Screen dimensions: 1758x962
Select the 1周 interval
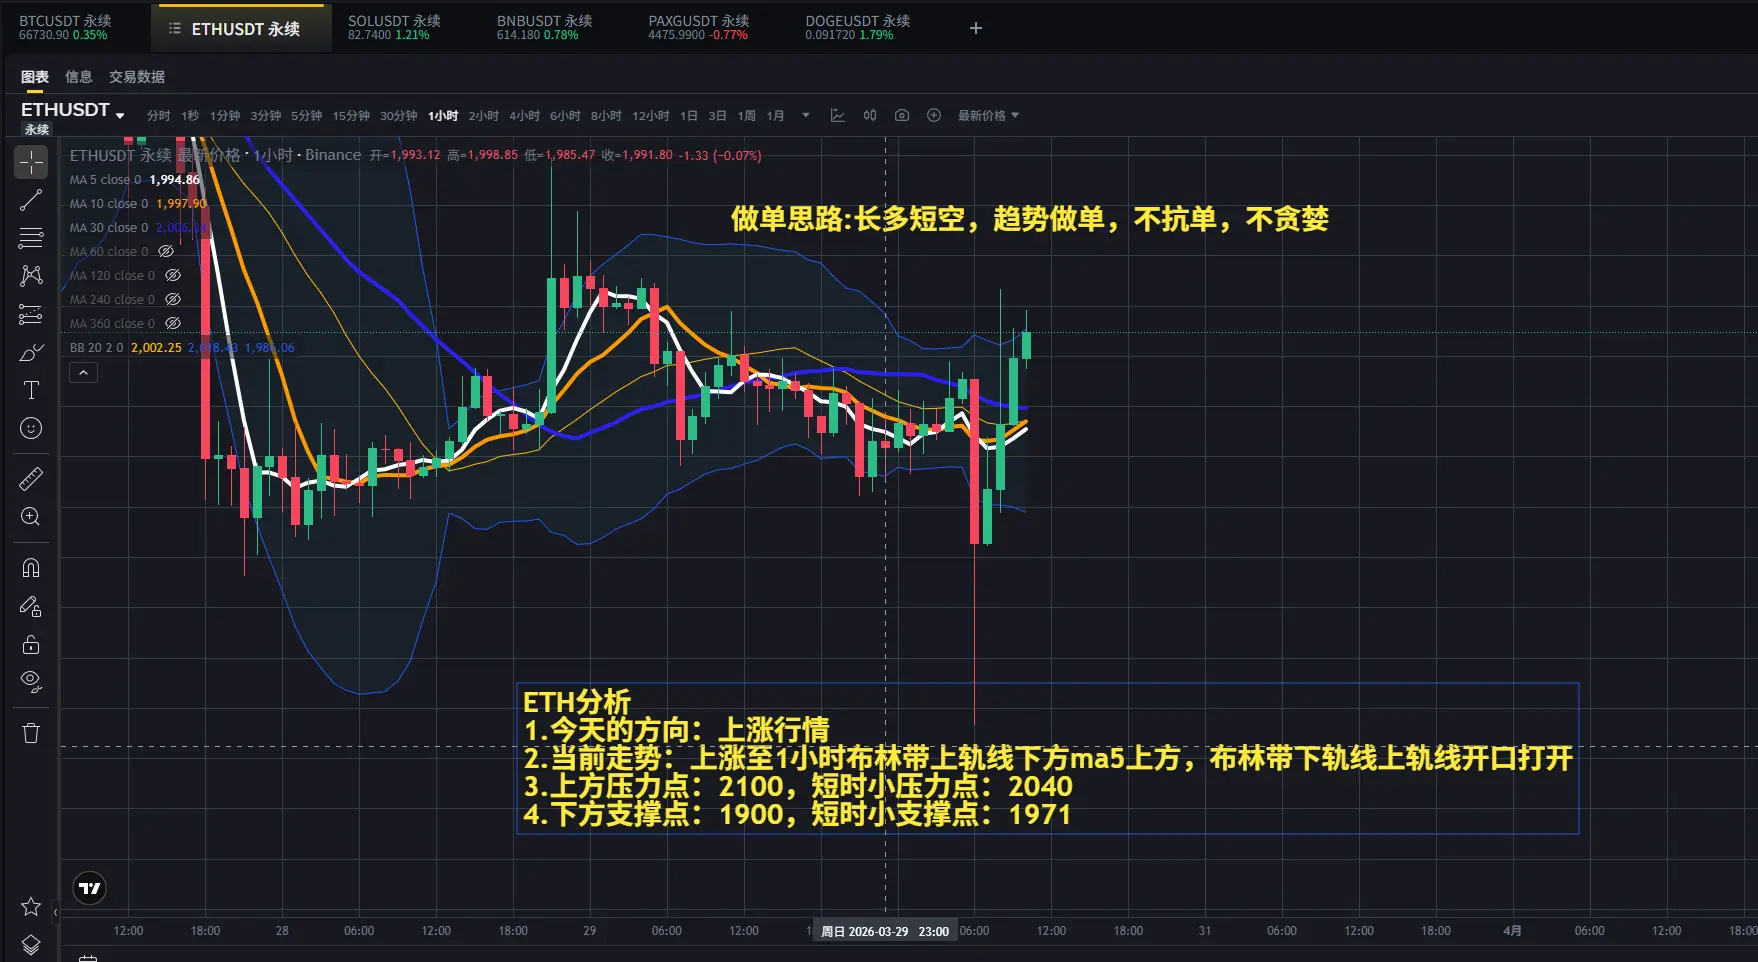point(747,116)
